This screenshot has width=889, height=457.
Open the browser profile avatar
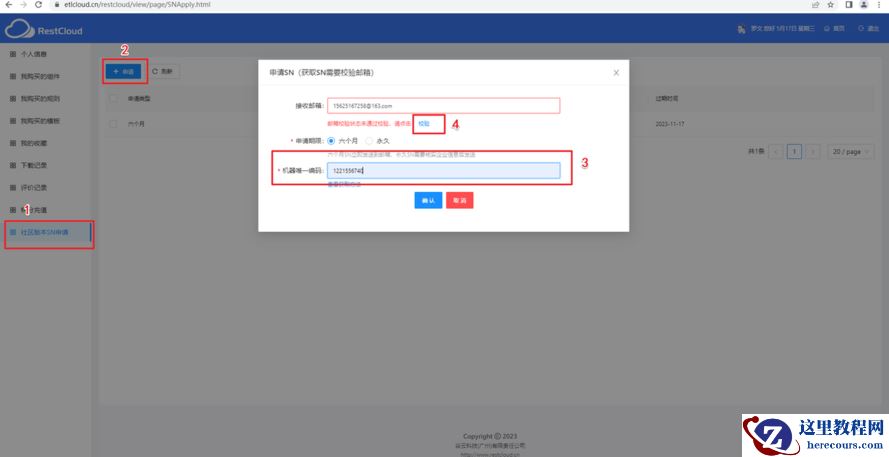tap(864, 5)
